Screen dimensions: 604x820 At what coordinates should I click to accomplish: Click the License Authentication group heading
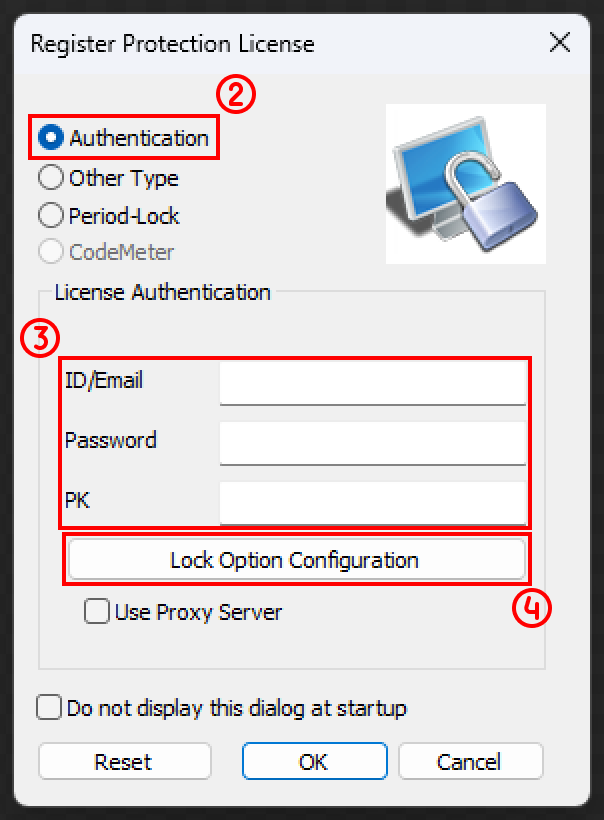click(x=163, y=292)
